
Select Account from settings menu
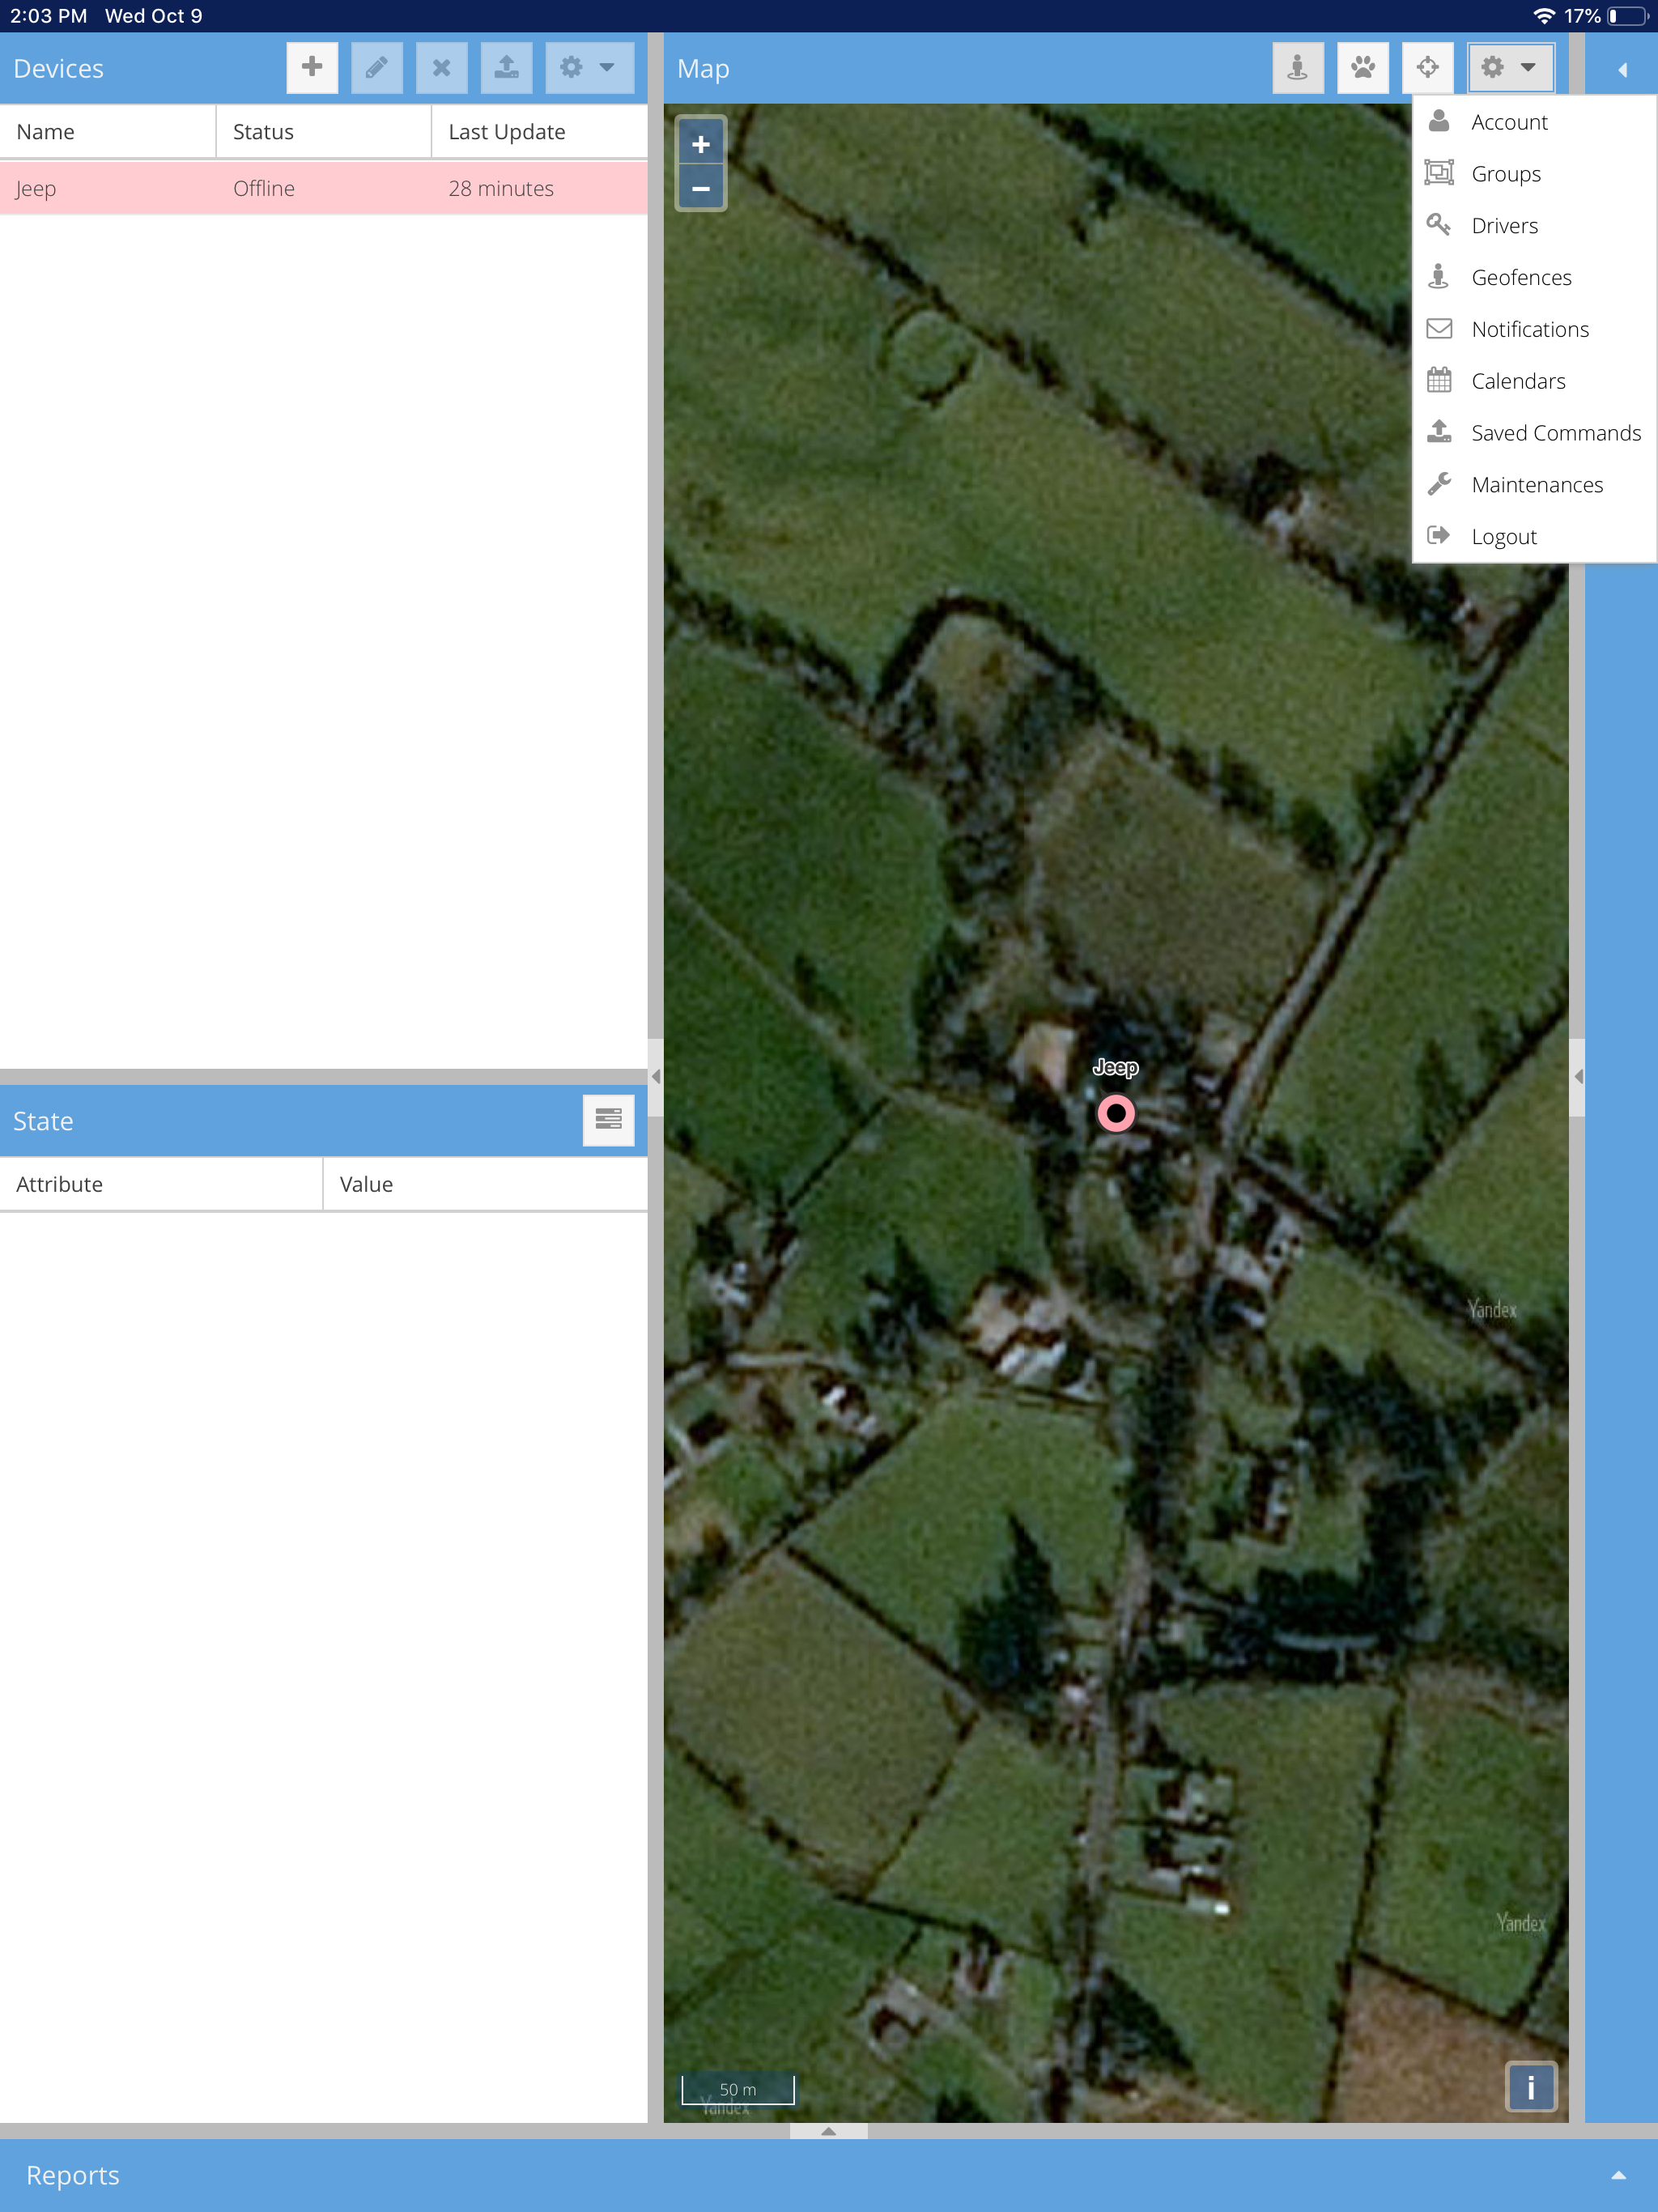tap(1508, 122)
